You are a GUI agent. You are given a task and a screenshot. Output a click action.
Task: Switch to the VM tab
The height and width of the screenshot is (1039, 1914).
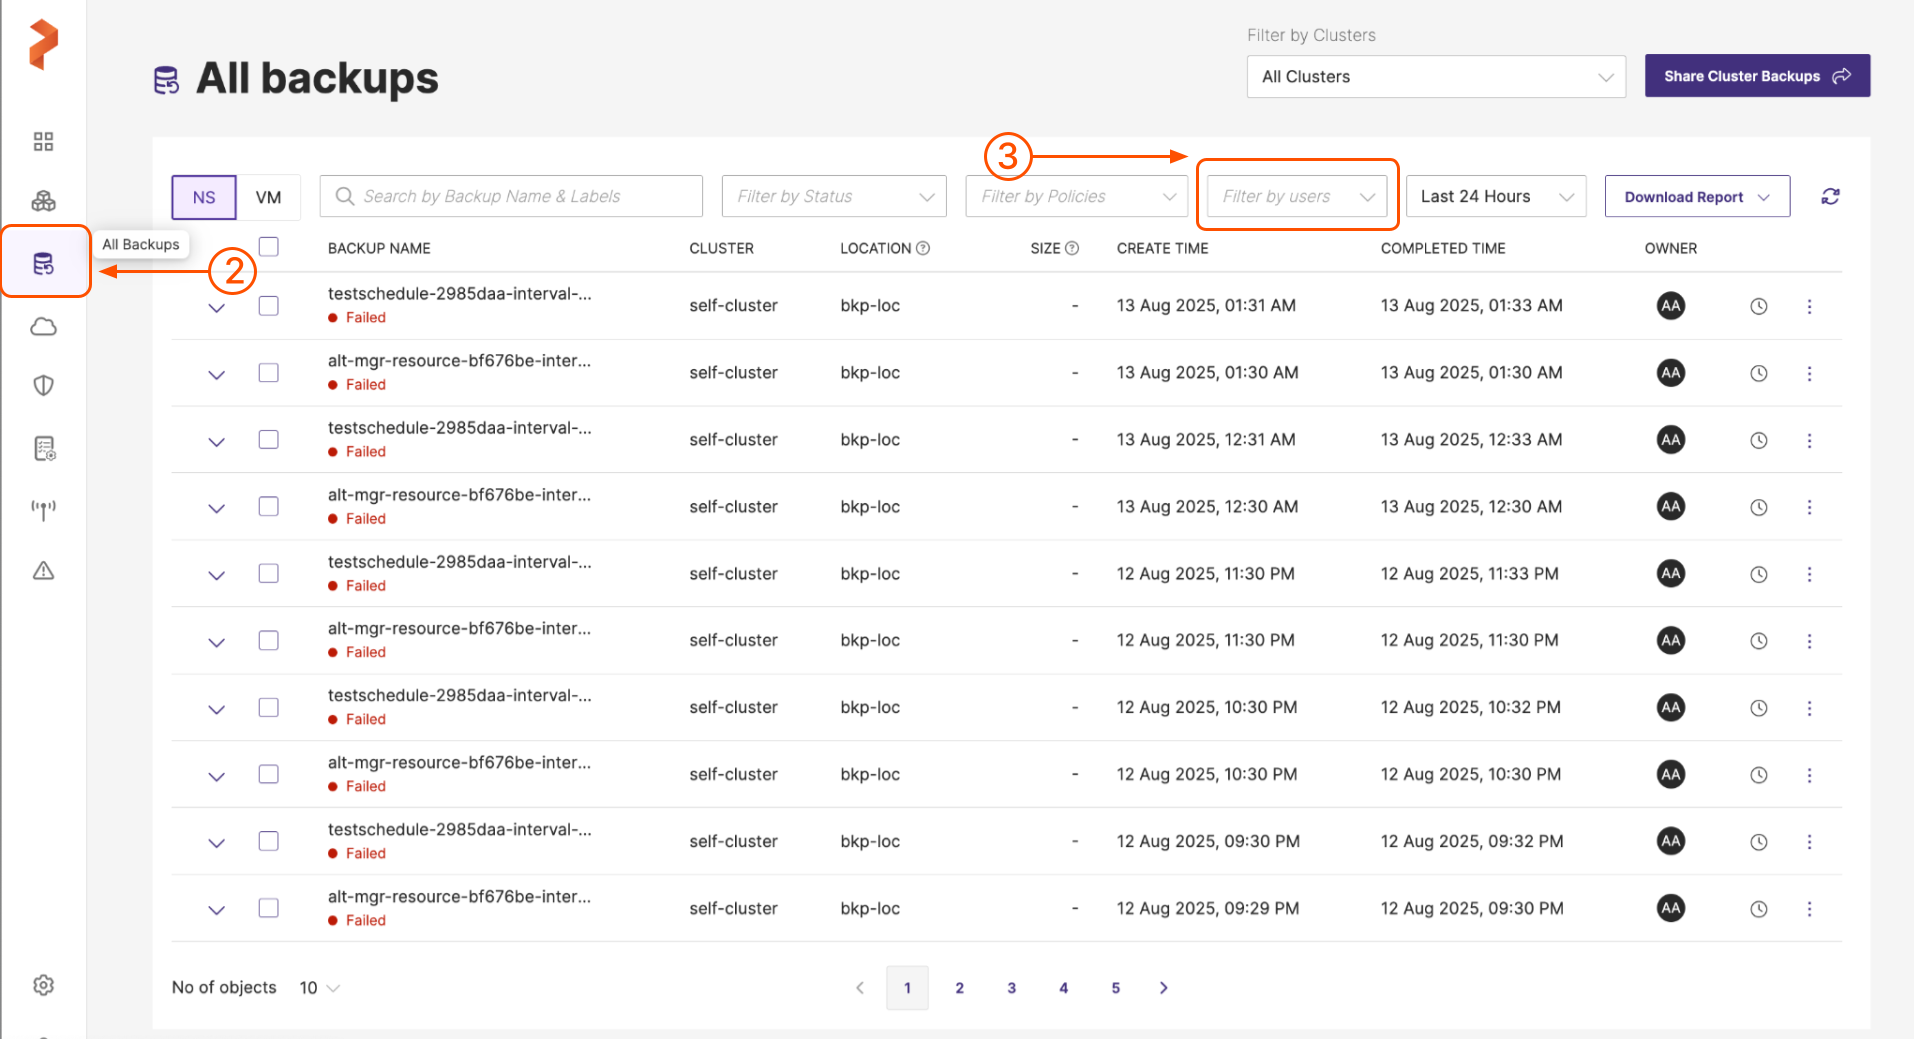pos(268,197)
